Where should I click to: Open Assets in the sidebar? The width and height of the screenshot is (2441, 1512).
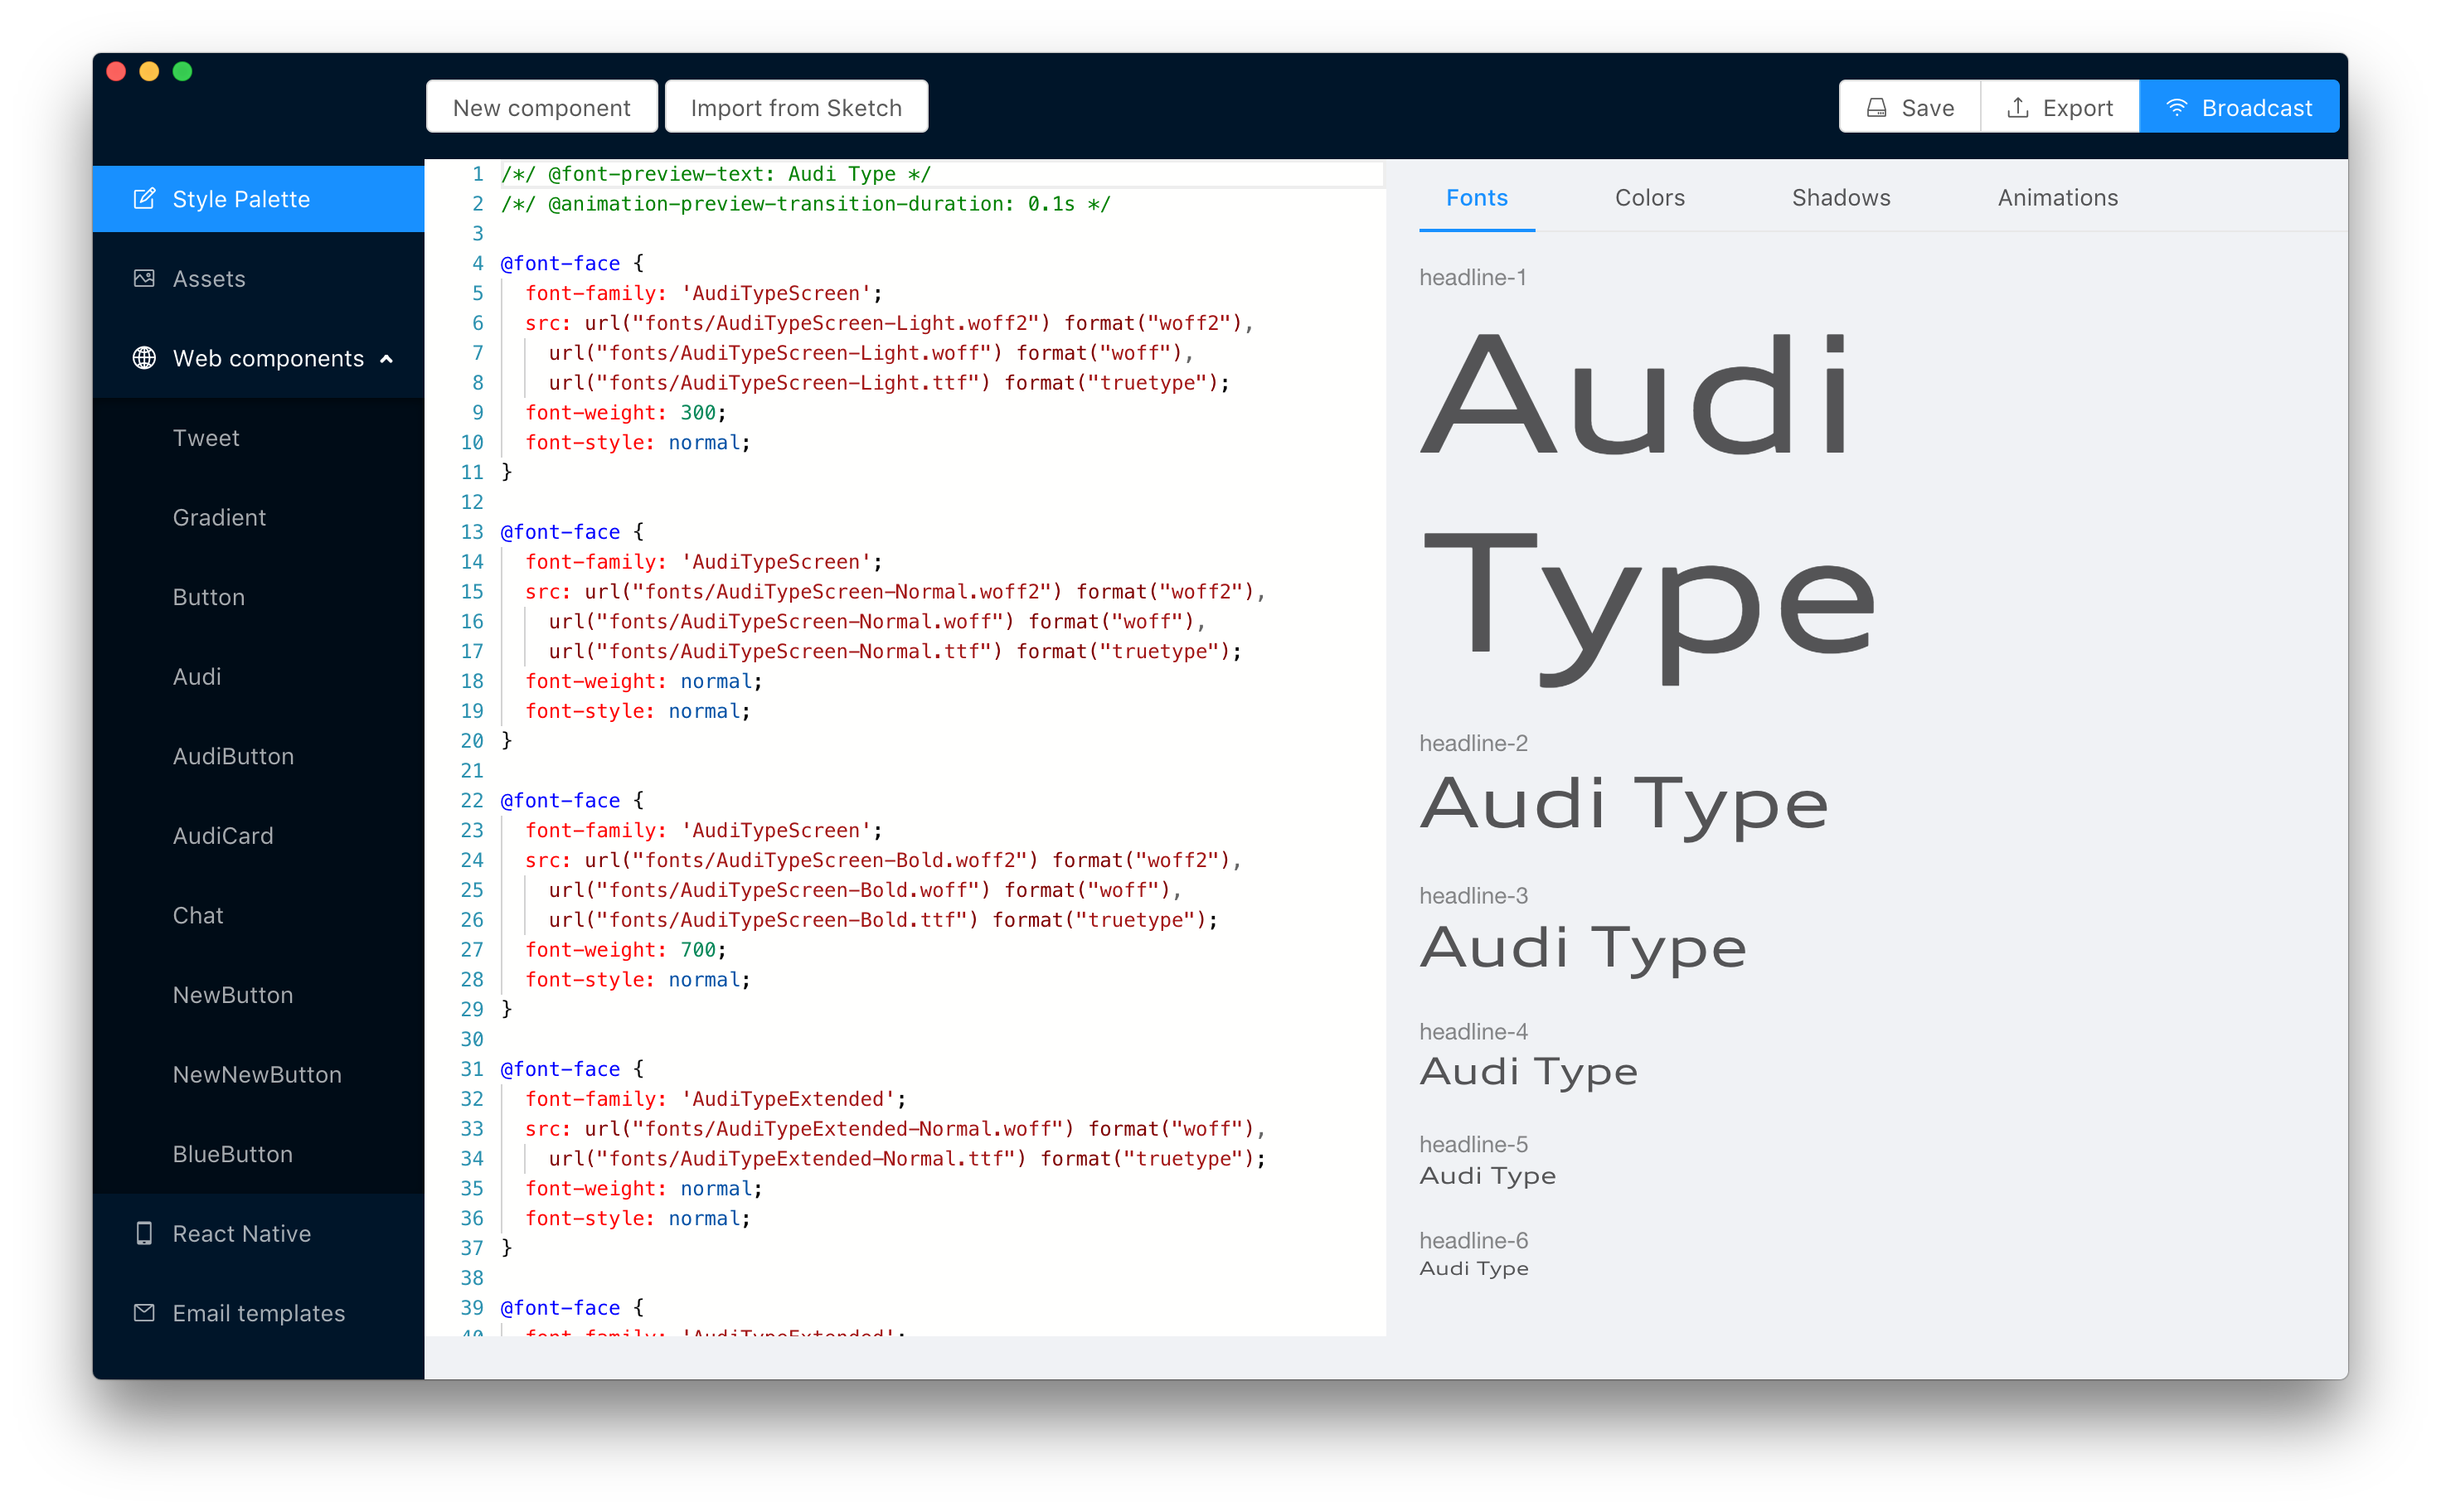[258, 278]
